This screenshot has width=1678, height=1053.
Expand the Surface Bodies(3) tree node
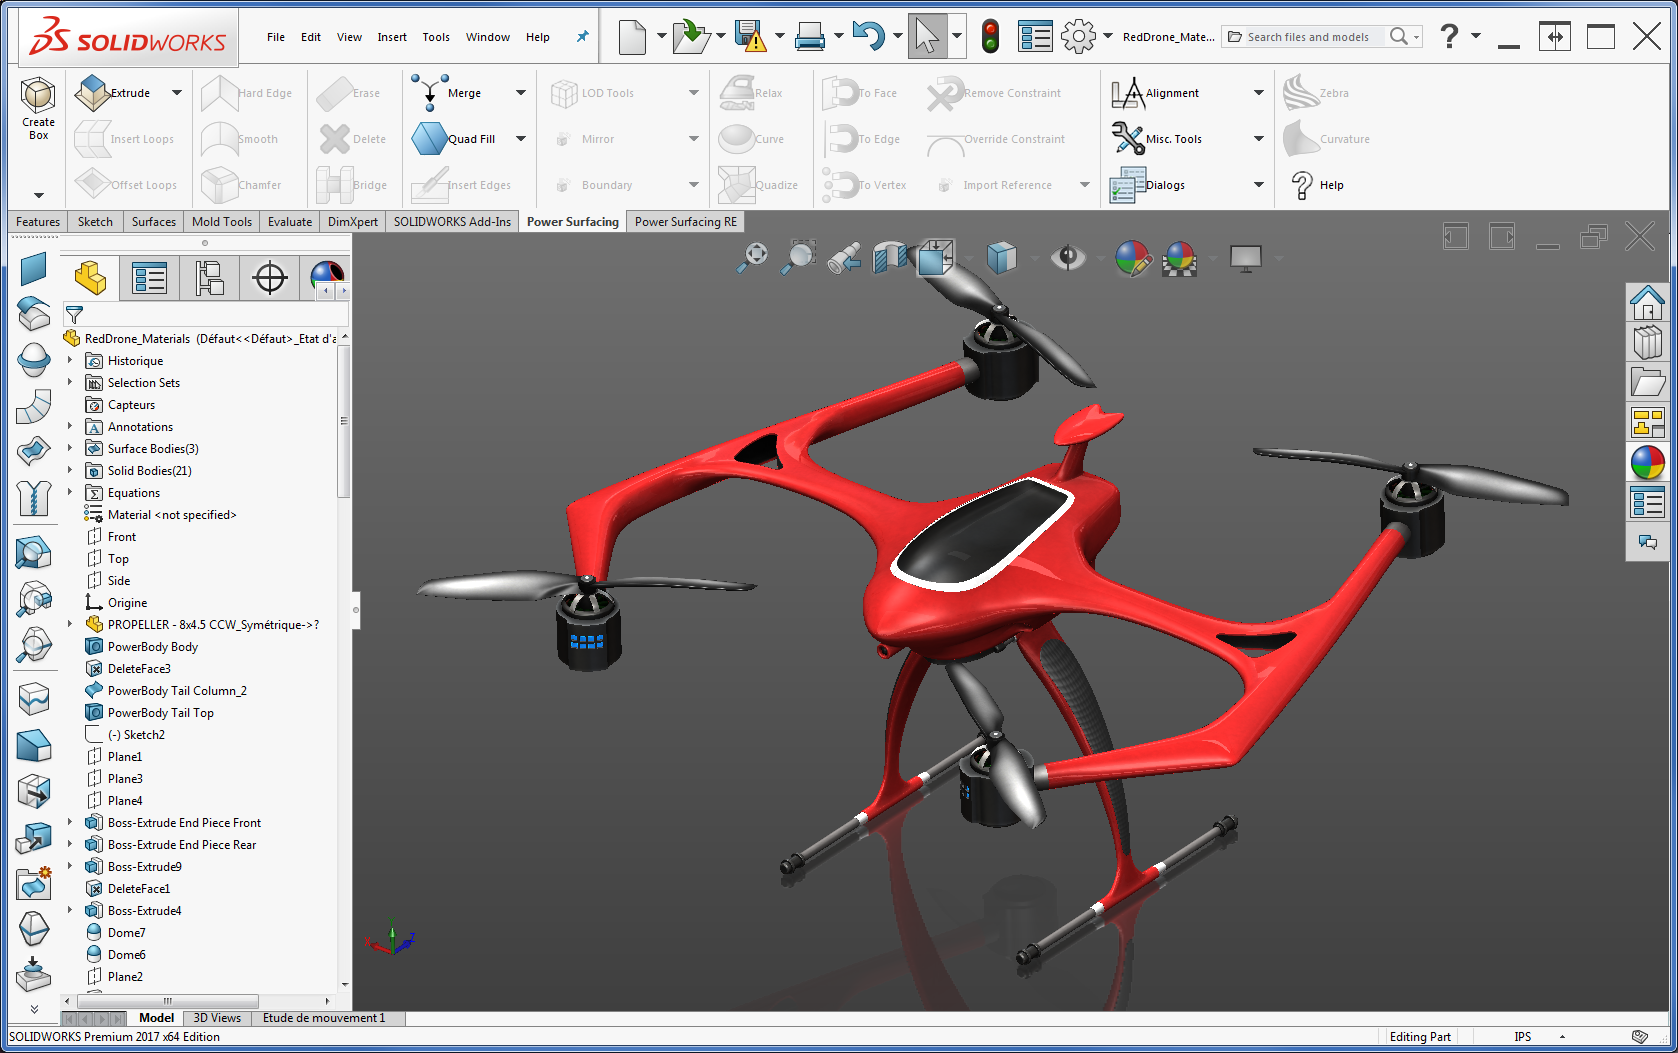(x=68, y=448)
